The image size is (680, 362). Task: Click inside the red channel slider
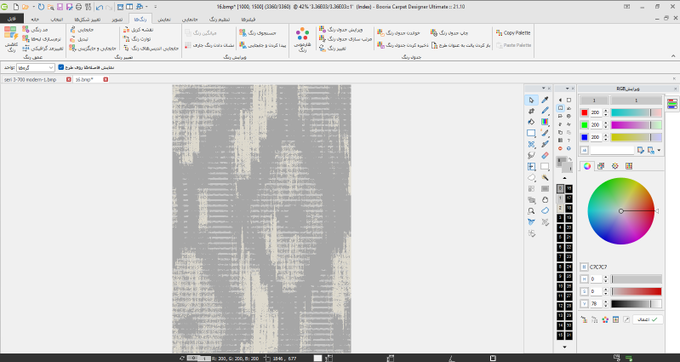[636, 113]
